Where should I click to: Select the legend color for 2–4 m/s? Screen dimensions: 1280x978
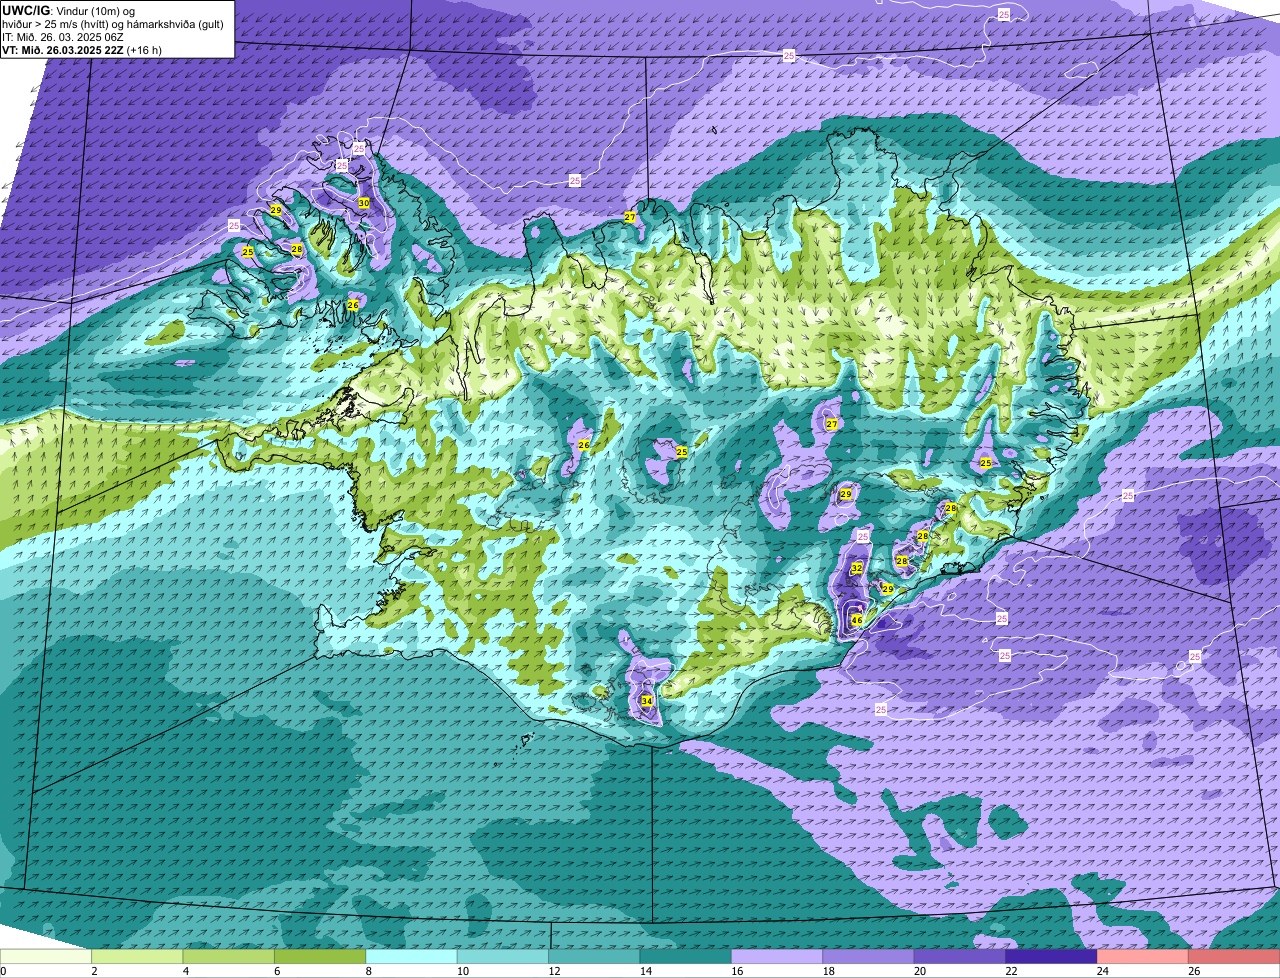pyautogui.click(x=137, y=957)
